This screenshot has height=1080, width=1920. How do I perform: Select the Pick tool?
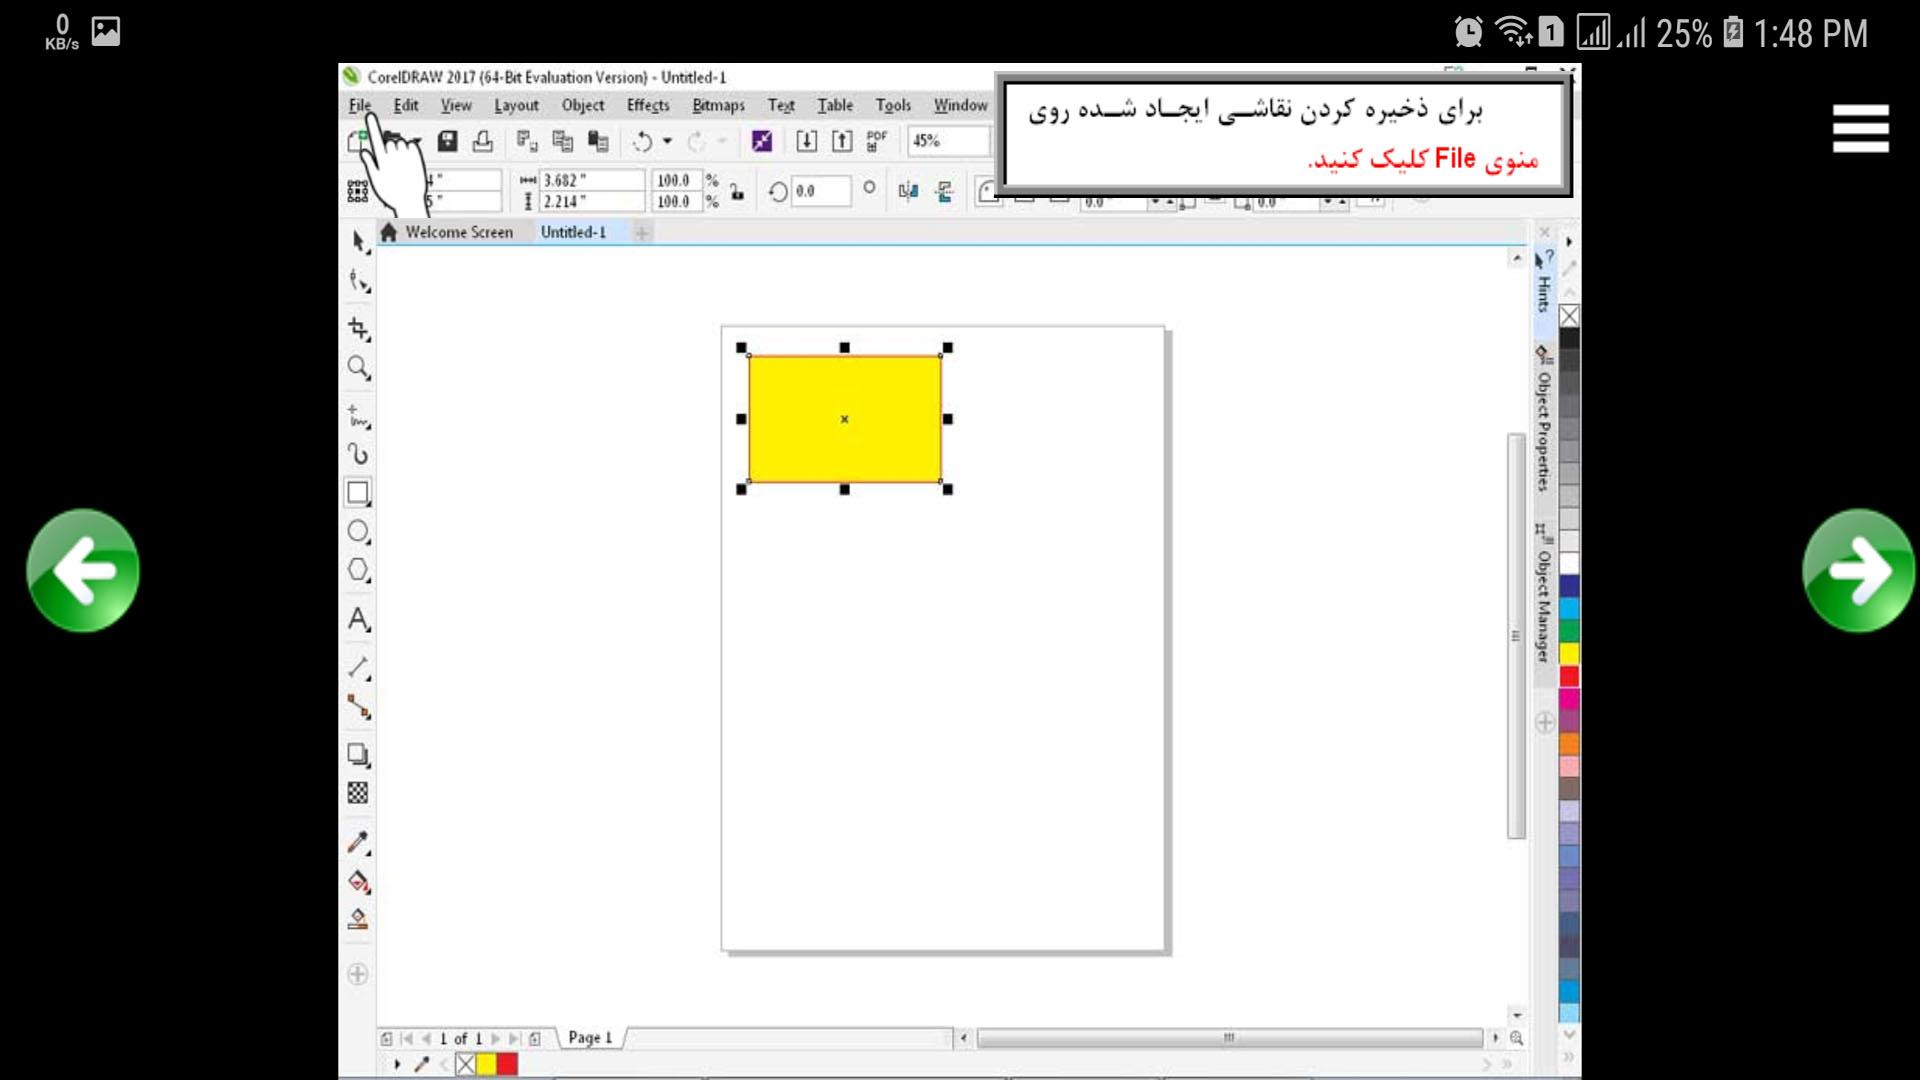click(358, 242)
